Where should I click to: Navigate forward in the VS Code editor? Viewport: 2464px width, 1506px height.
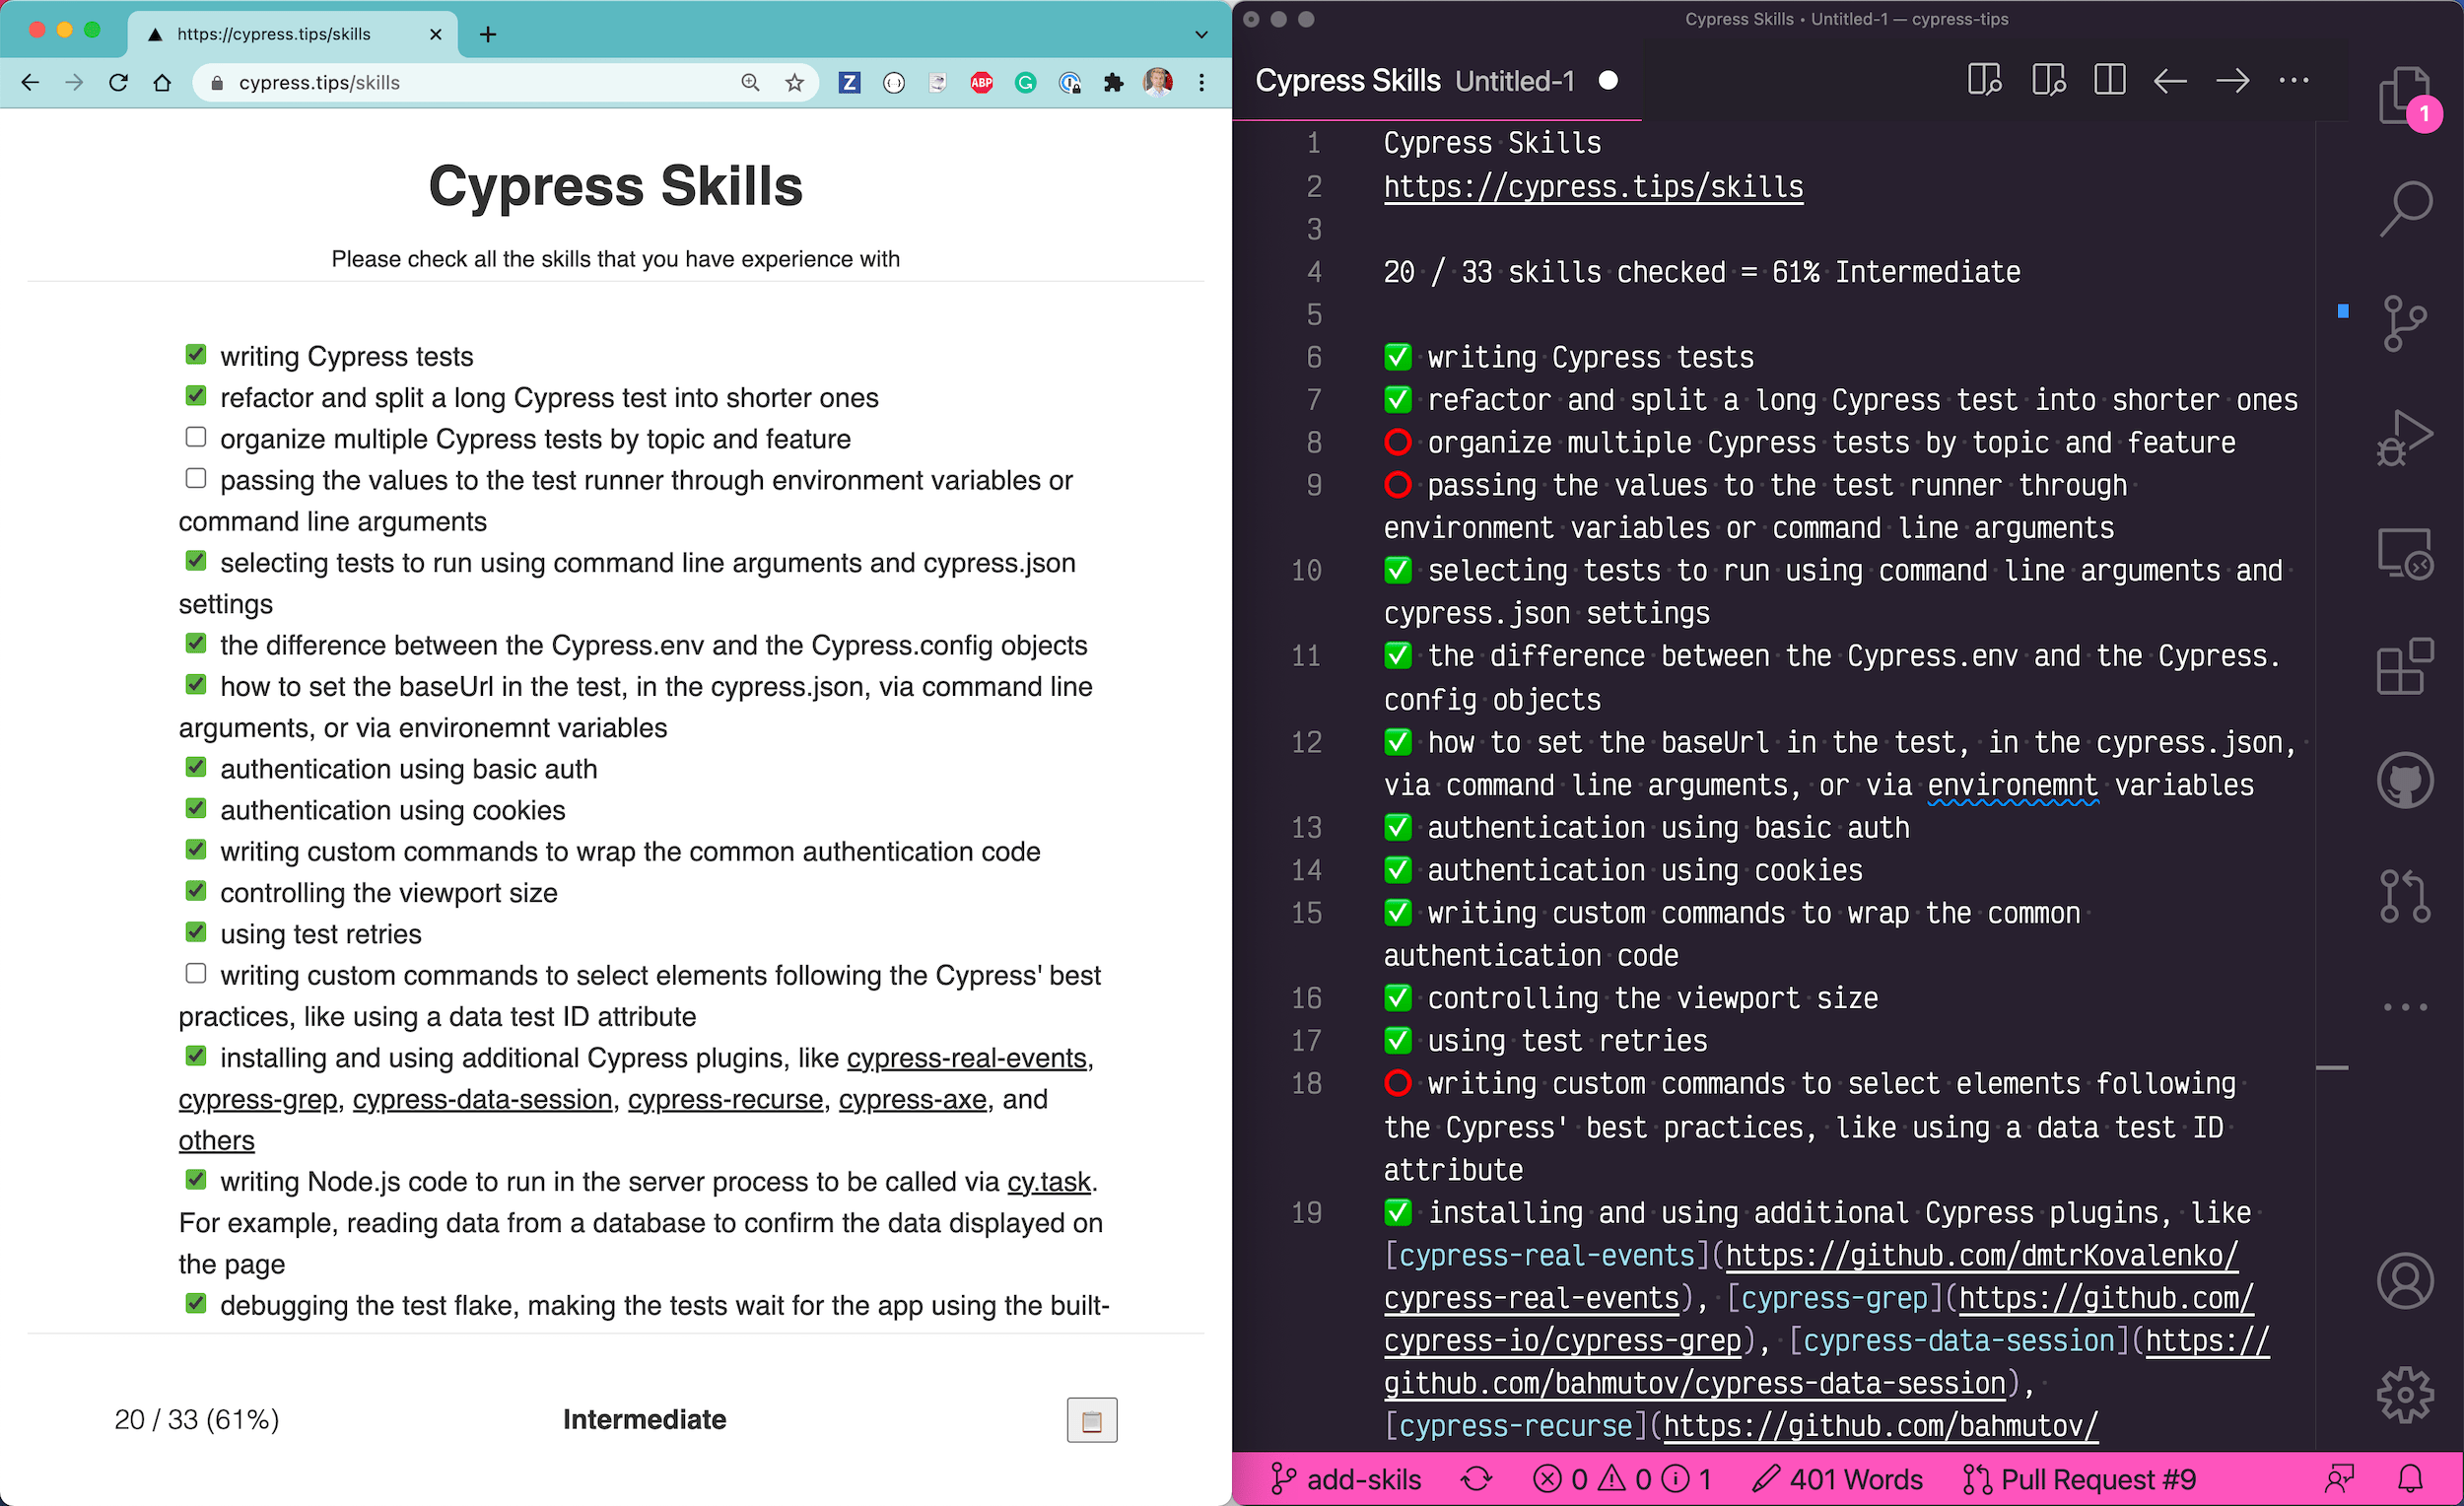click(x=2232, y=80)
